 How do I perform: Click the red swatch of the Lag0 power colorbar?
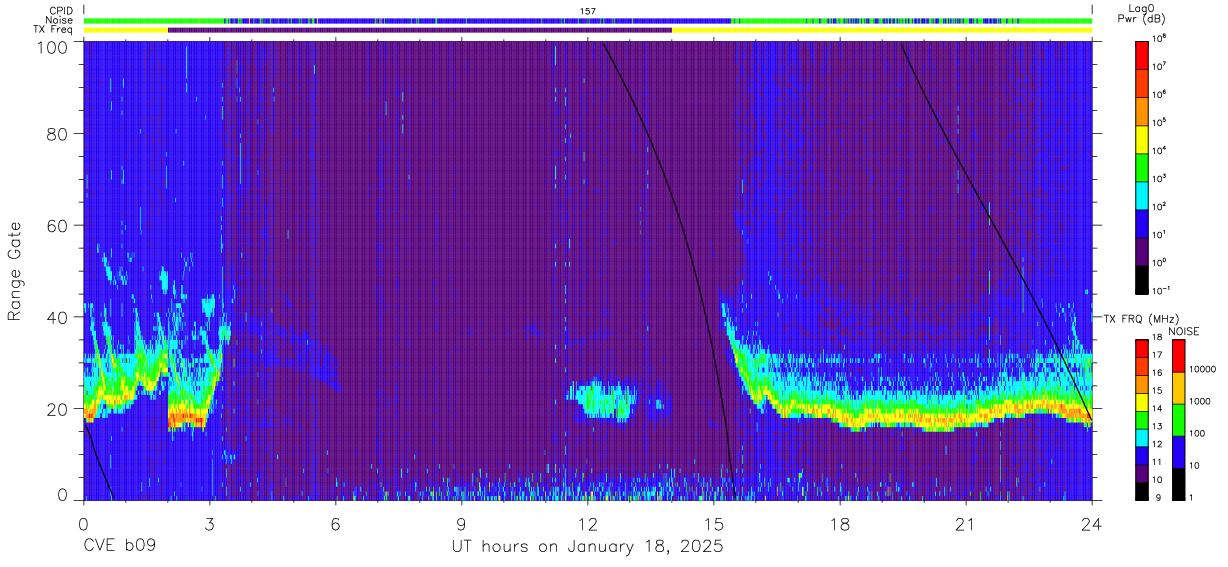1143,53
